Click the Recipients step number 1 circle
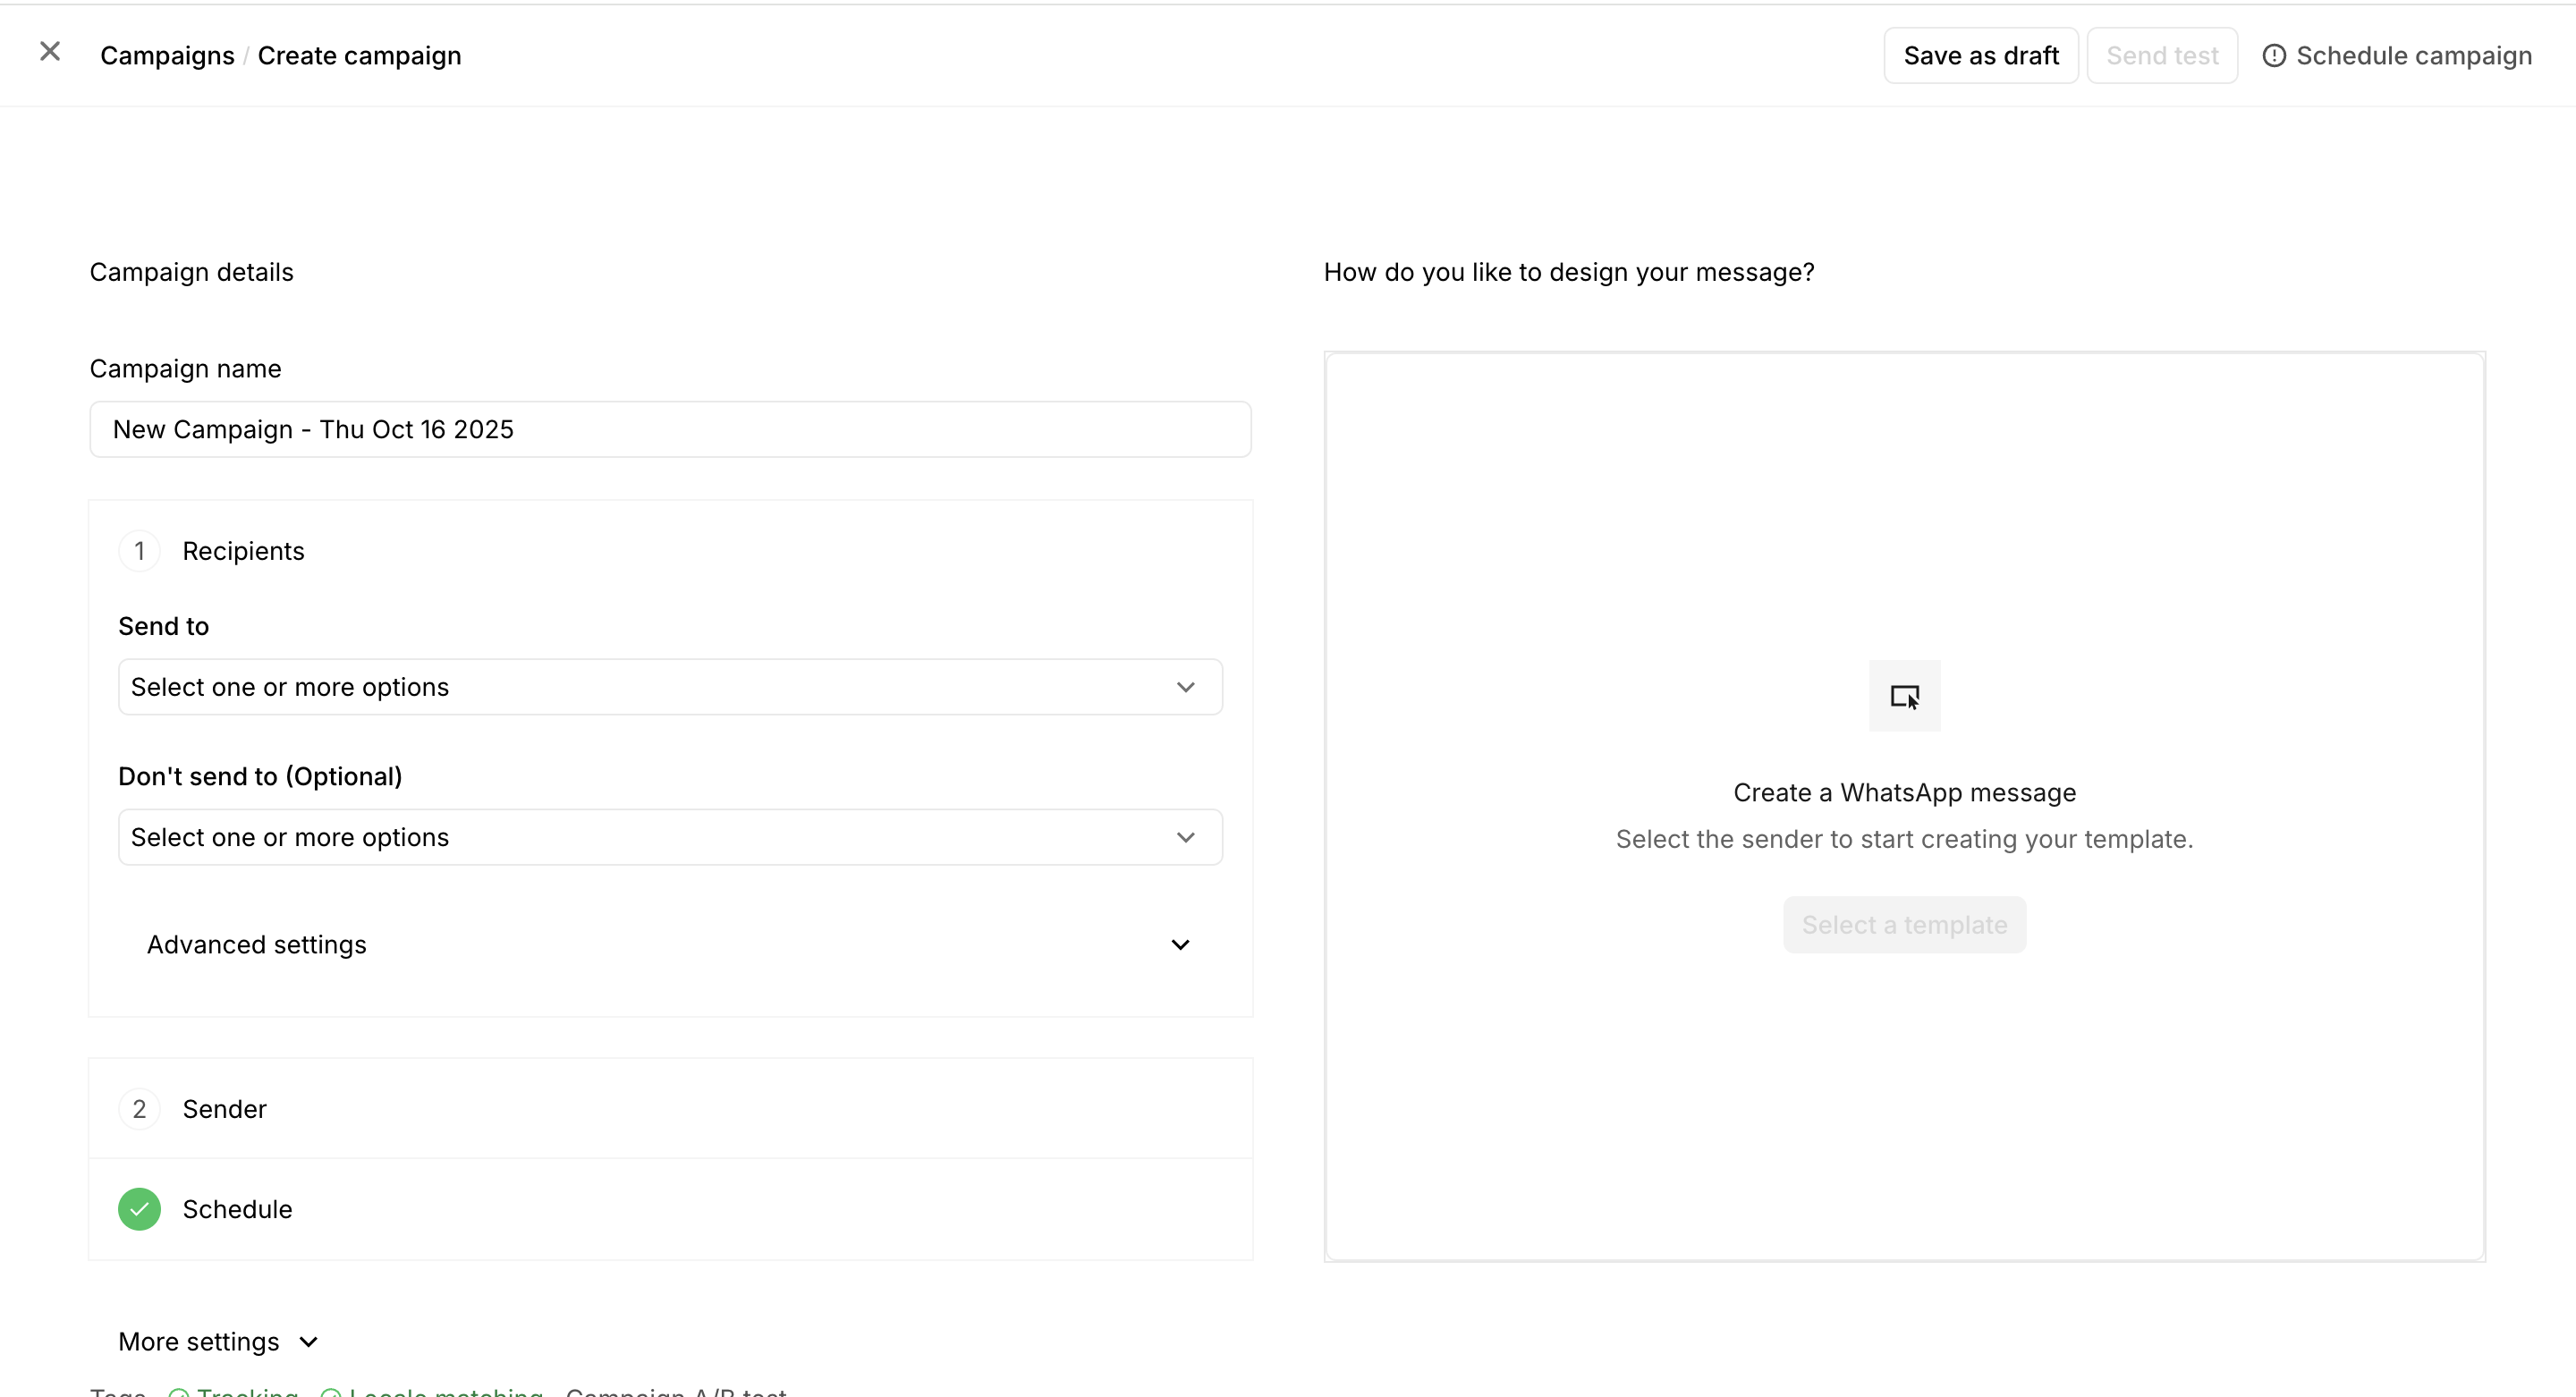The image size is (2576, 1397). (x=140, y=551)
